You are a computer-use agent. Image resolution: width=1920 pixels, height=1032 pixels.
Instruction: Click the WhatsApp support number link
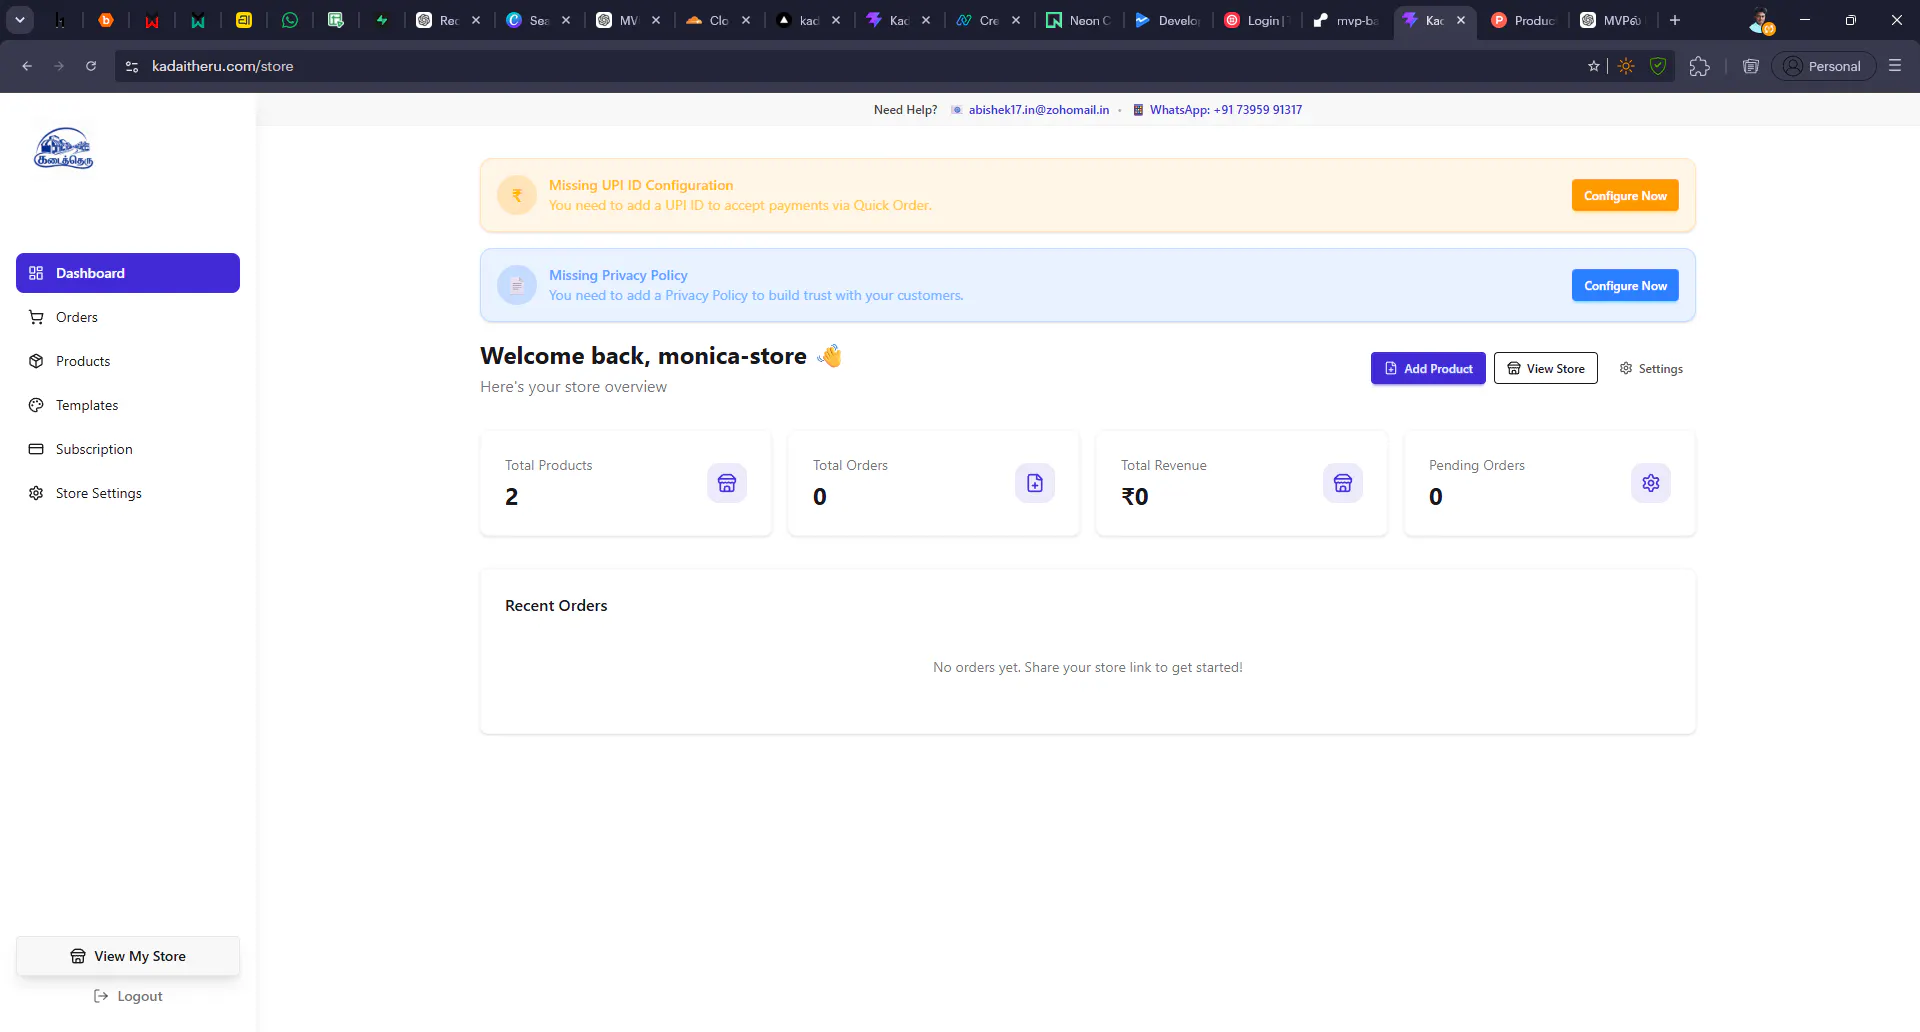(1225, 110)
